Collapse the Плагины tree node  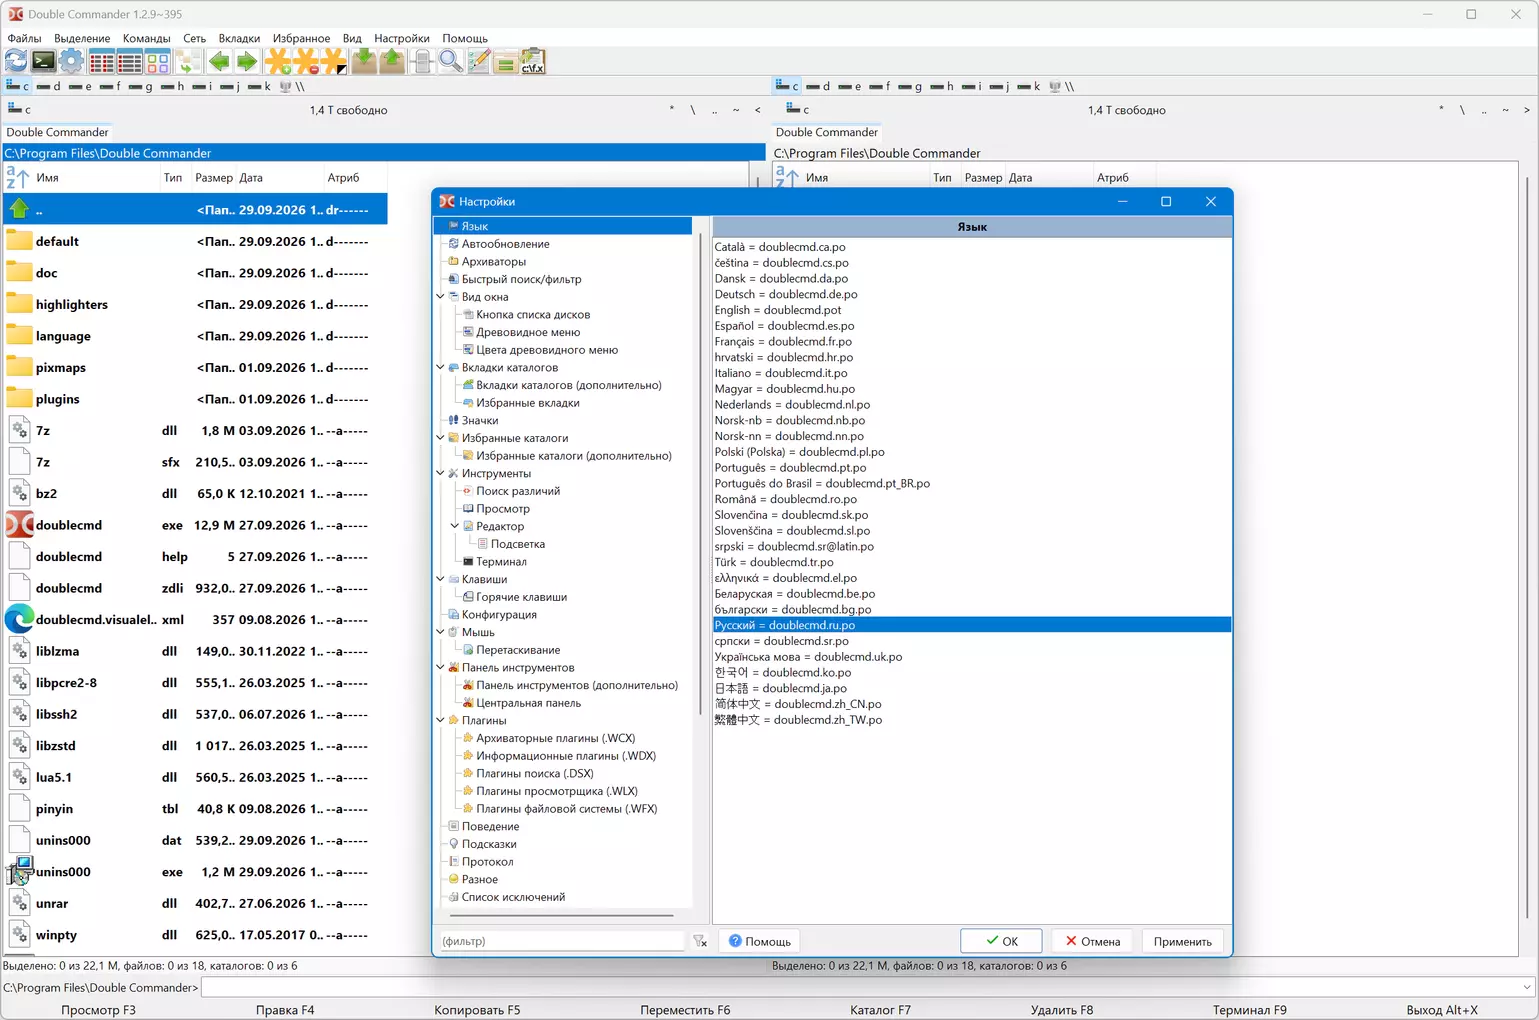(x=440, y=720)
